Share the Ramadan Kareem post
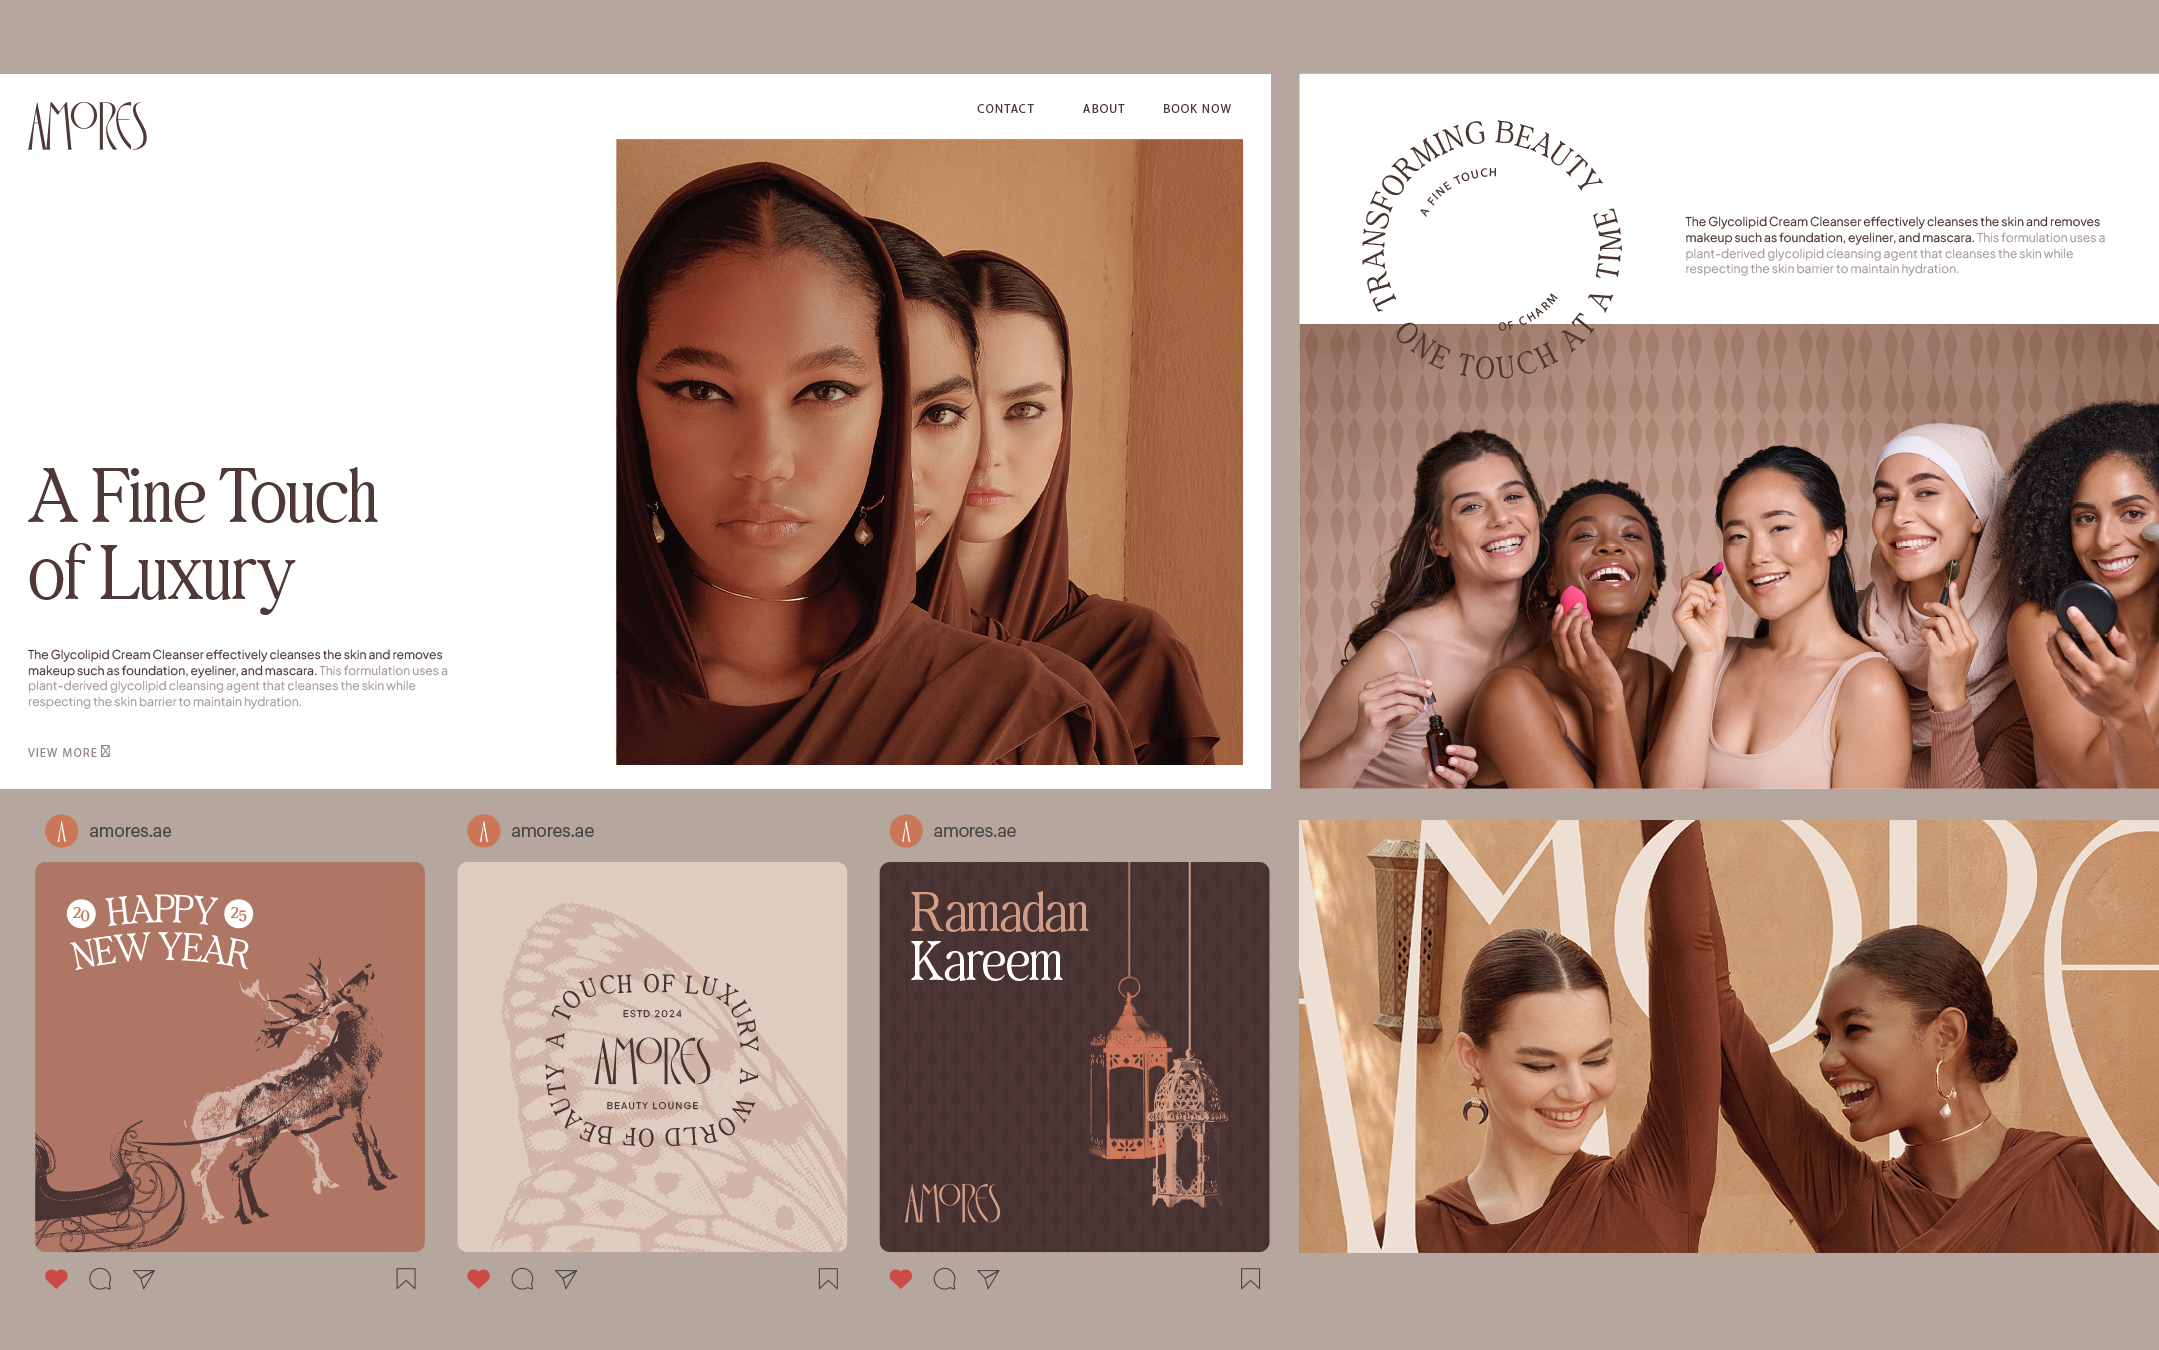Screen dimensions: 2159x1350 [x=988, y=1278]
